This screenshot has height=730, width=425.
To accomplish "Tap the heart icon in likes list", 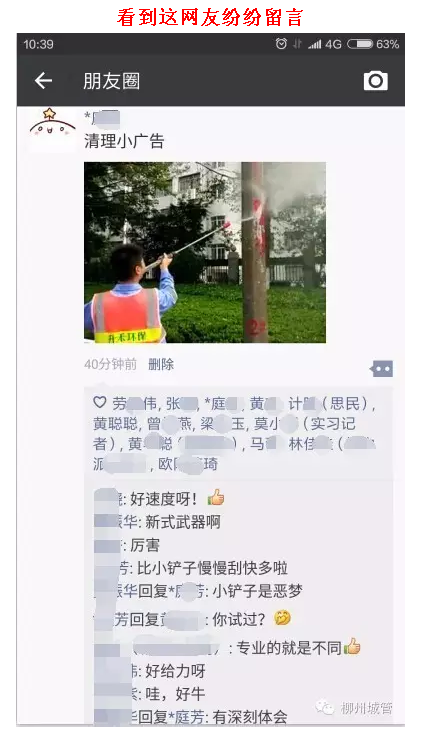I will (x=100, y=402).
